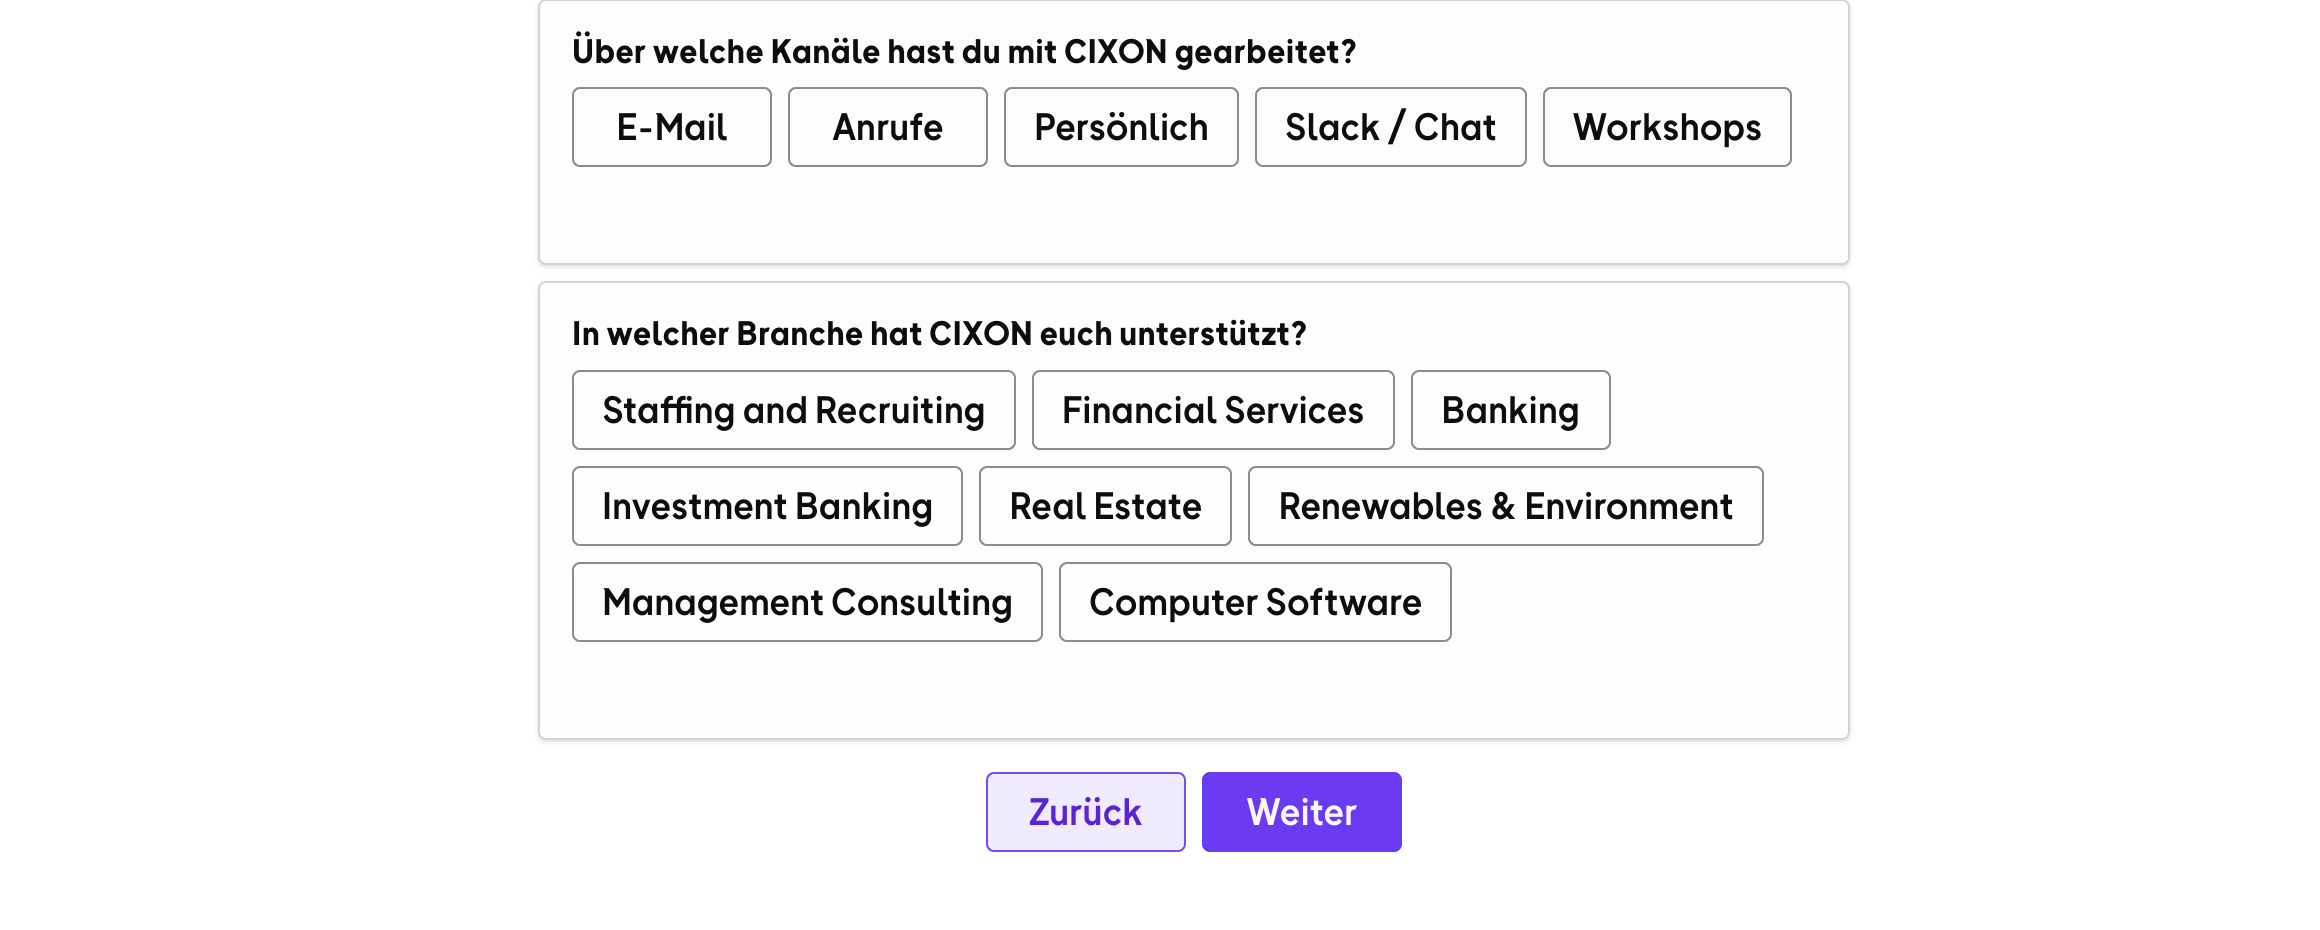Choose the Financial Services industry
2320x930 pixels.
[x=1213, y=410]
